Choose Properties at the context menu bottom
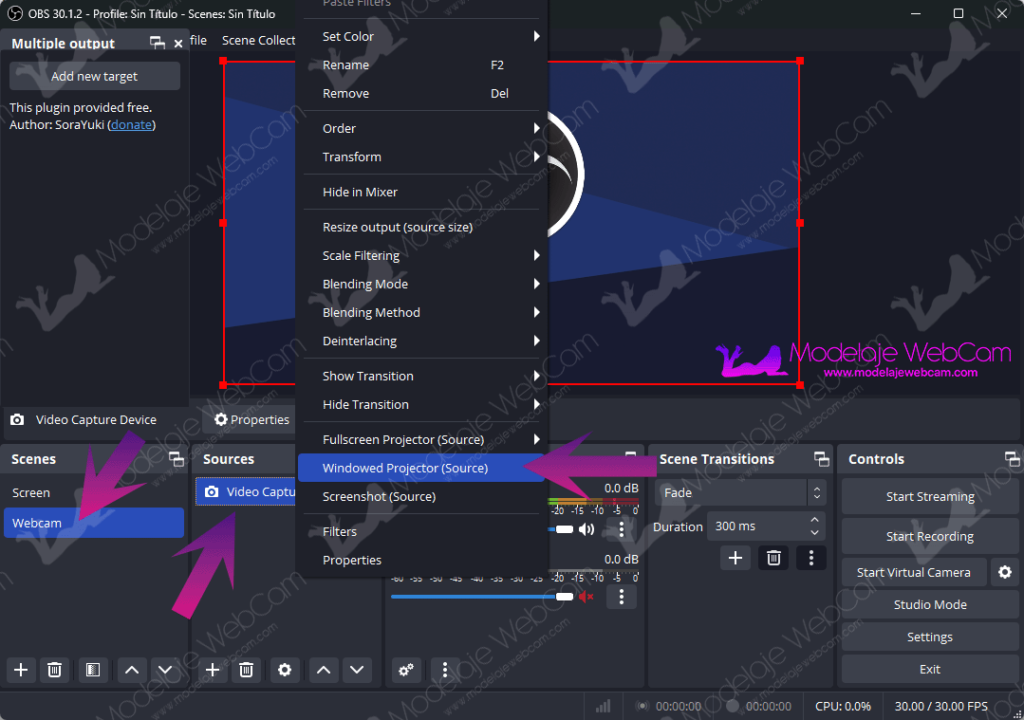The width and height of the screenshot is (1024, 720). click(x=422, y=560)
